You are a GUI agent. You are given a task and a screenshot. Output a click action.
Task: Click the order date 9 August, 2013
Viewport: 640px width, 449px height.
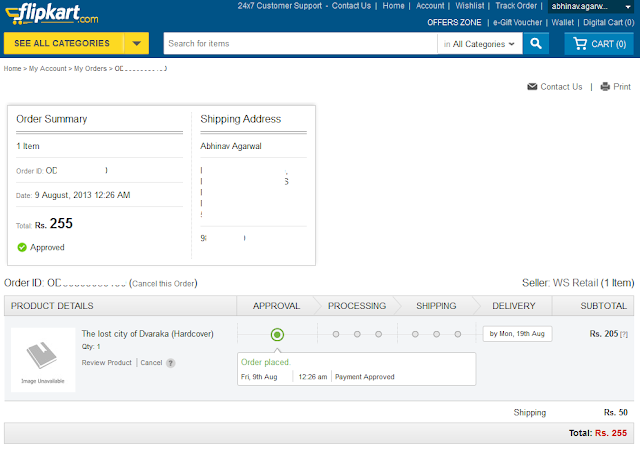pyautogui.click(x=82, y=195)
